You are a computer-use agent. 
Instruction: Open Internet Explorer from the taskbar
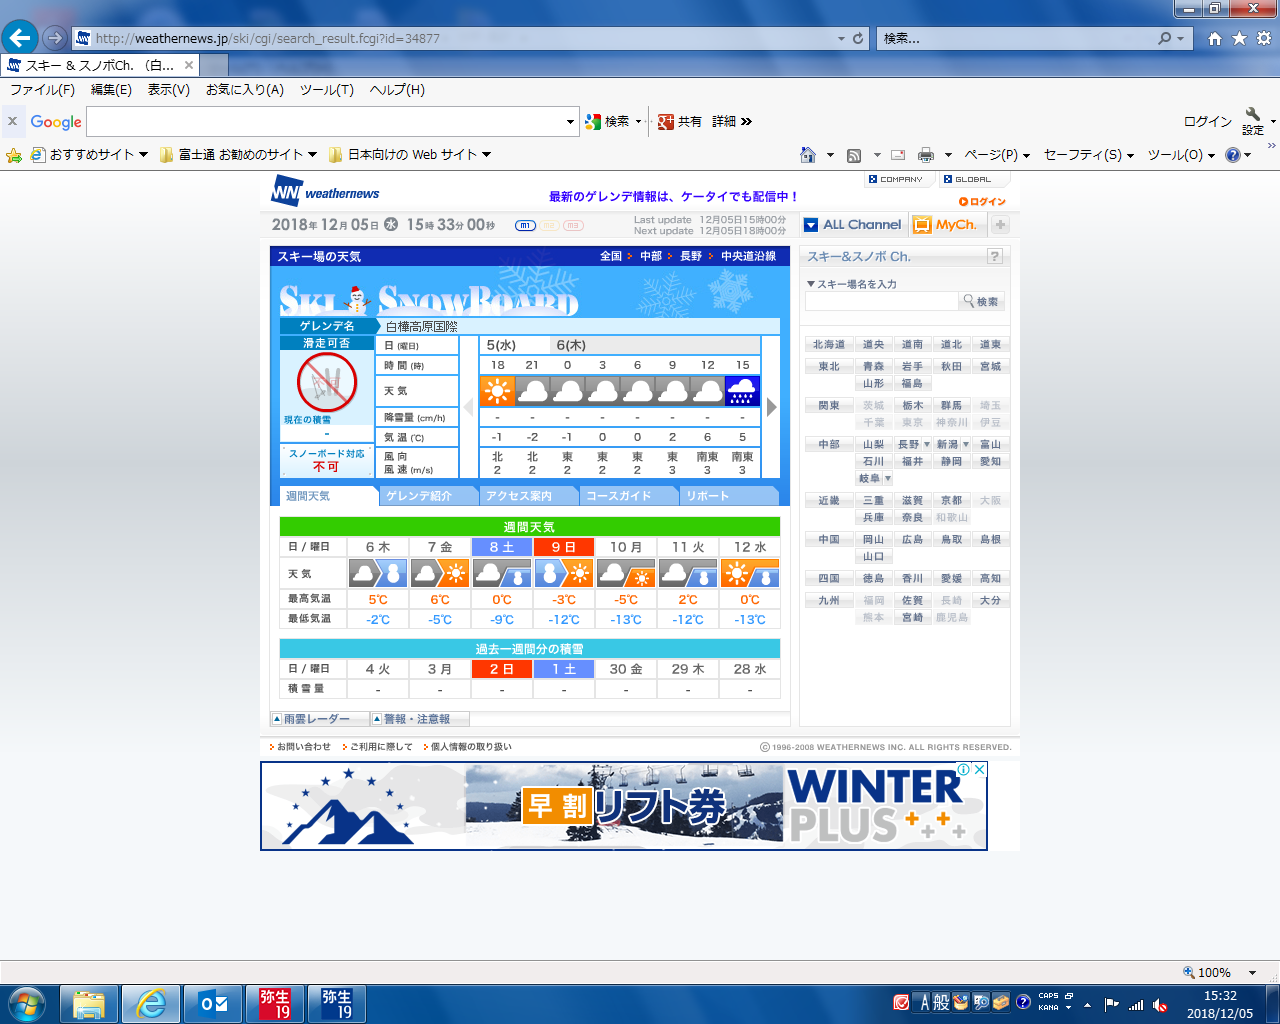pyautogui.click(x=151, y=1003)
